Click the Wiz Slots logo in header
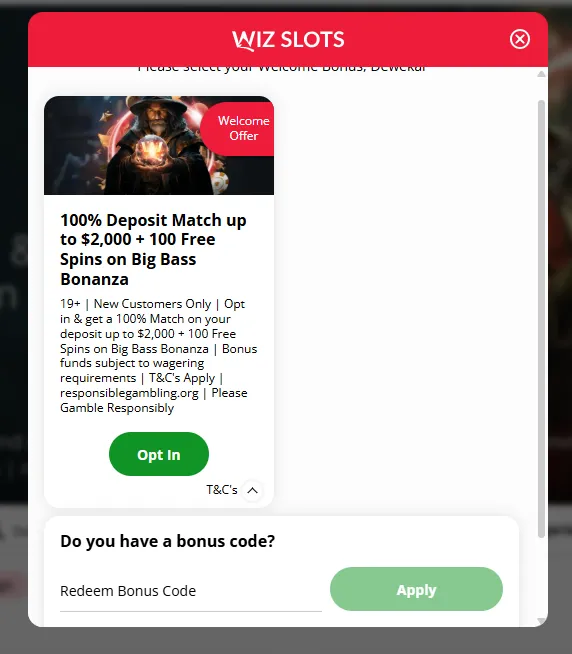The image size is (572, 654). pos(288,40)
